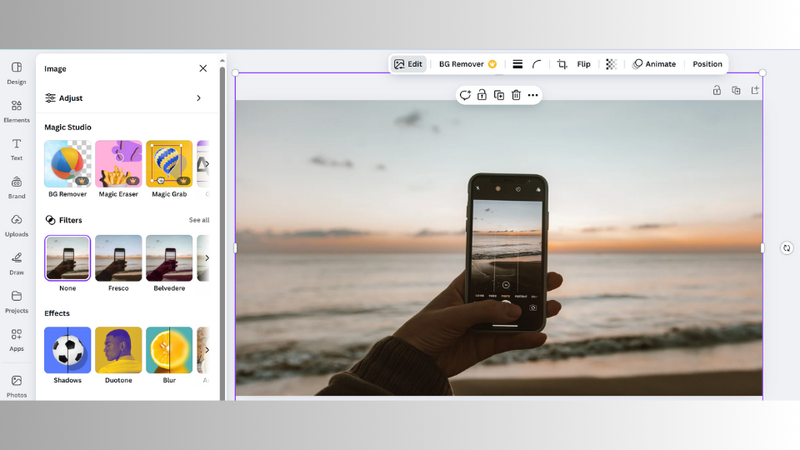This screenshot has height=450, width=800.
Task: Apply the Duotone effect
Action: click(x=118, y=350)
